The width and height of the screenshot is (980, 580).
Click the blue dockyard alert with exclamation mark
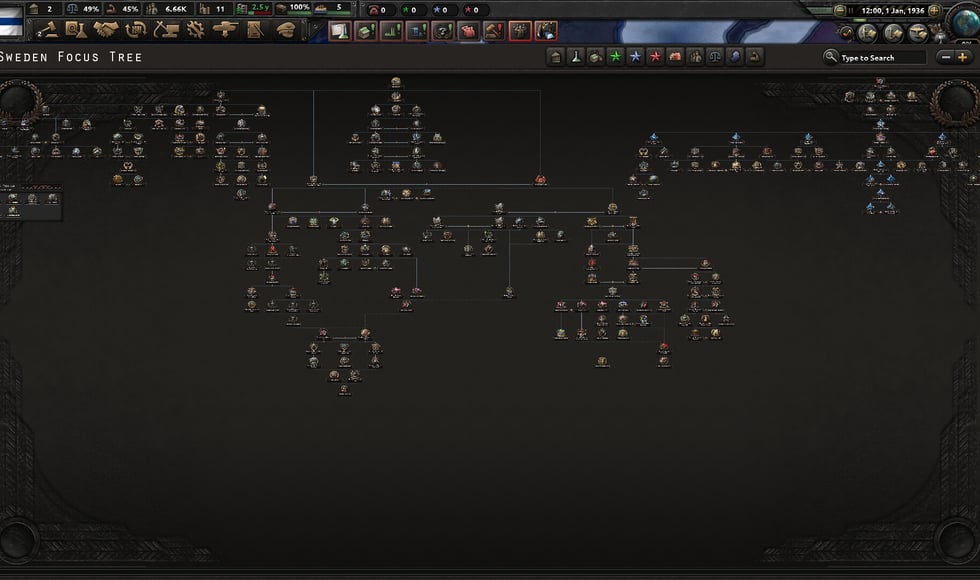click(x=417, y=31)
